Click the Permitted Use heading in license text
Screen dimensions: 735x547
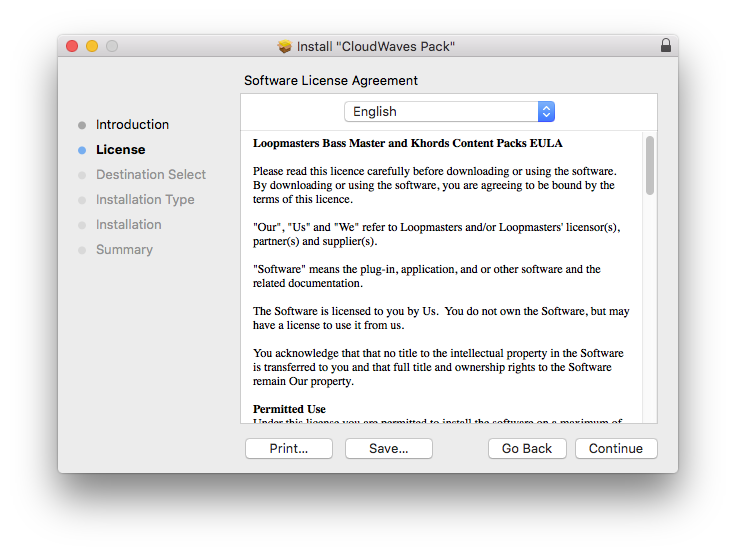(289, 409)
